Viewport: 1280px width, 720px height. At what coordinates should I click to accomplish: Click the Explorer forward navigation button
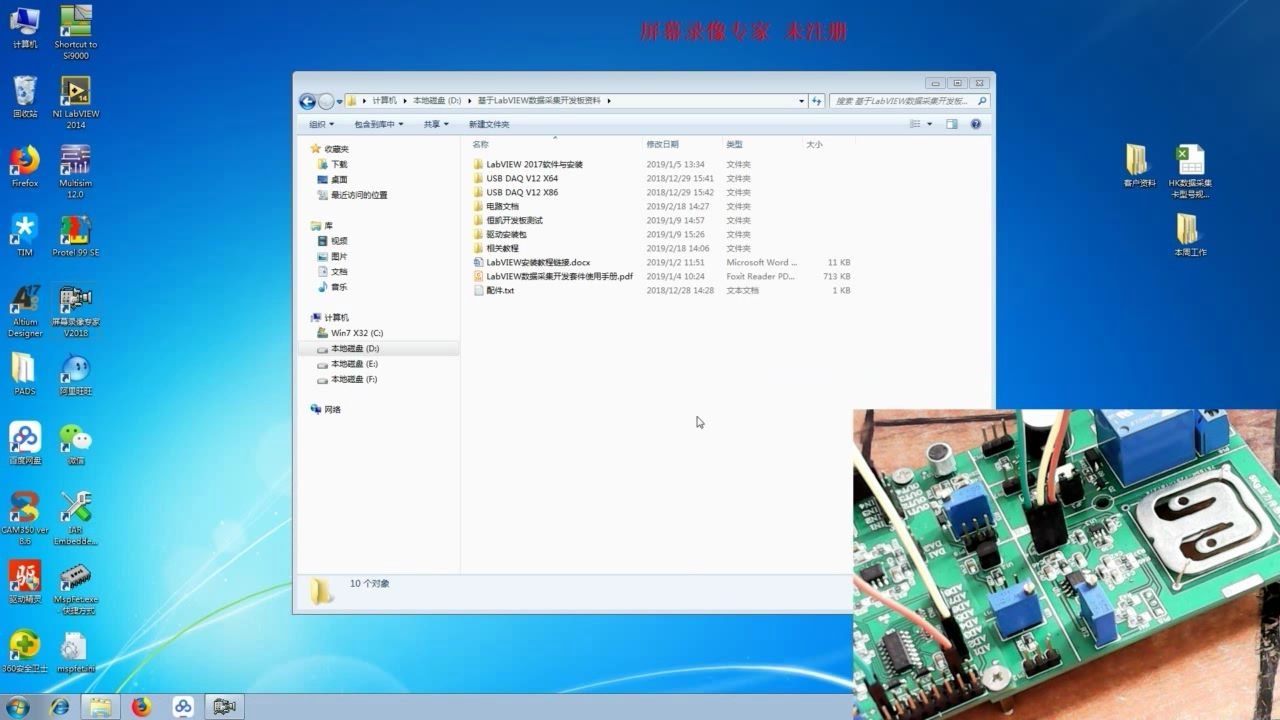pyautogui.click(x=326, y=101)
